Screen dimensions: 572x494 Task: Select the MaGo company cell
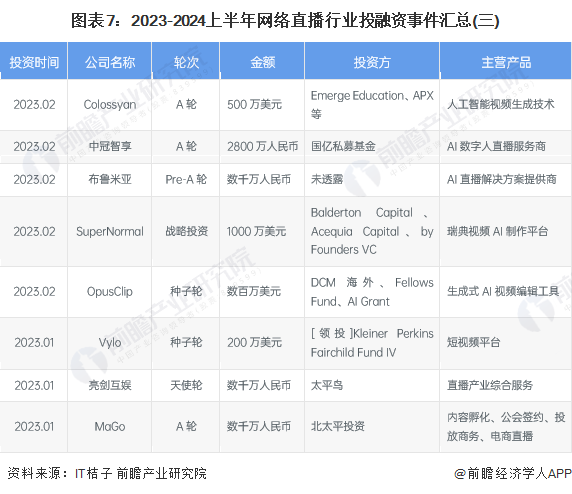110,426
